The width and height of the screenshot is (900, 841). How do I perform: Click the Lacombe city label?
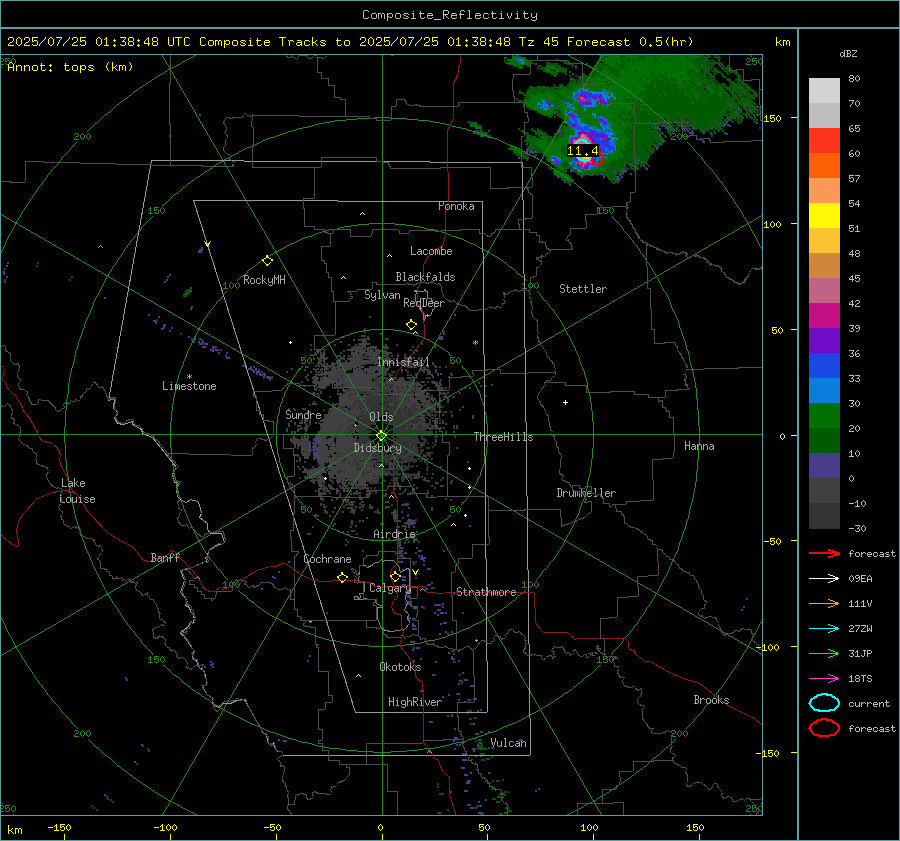coord(431,251)
